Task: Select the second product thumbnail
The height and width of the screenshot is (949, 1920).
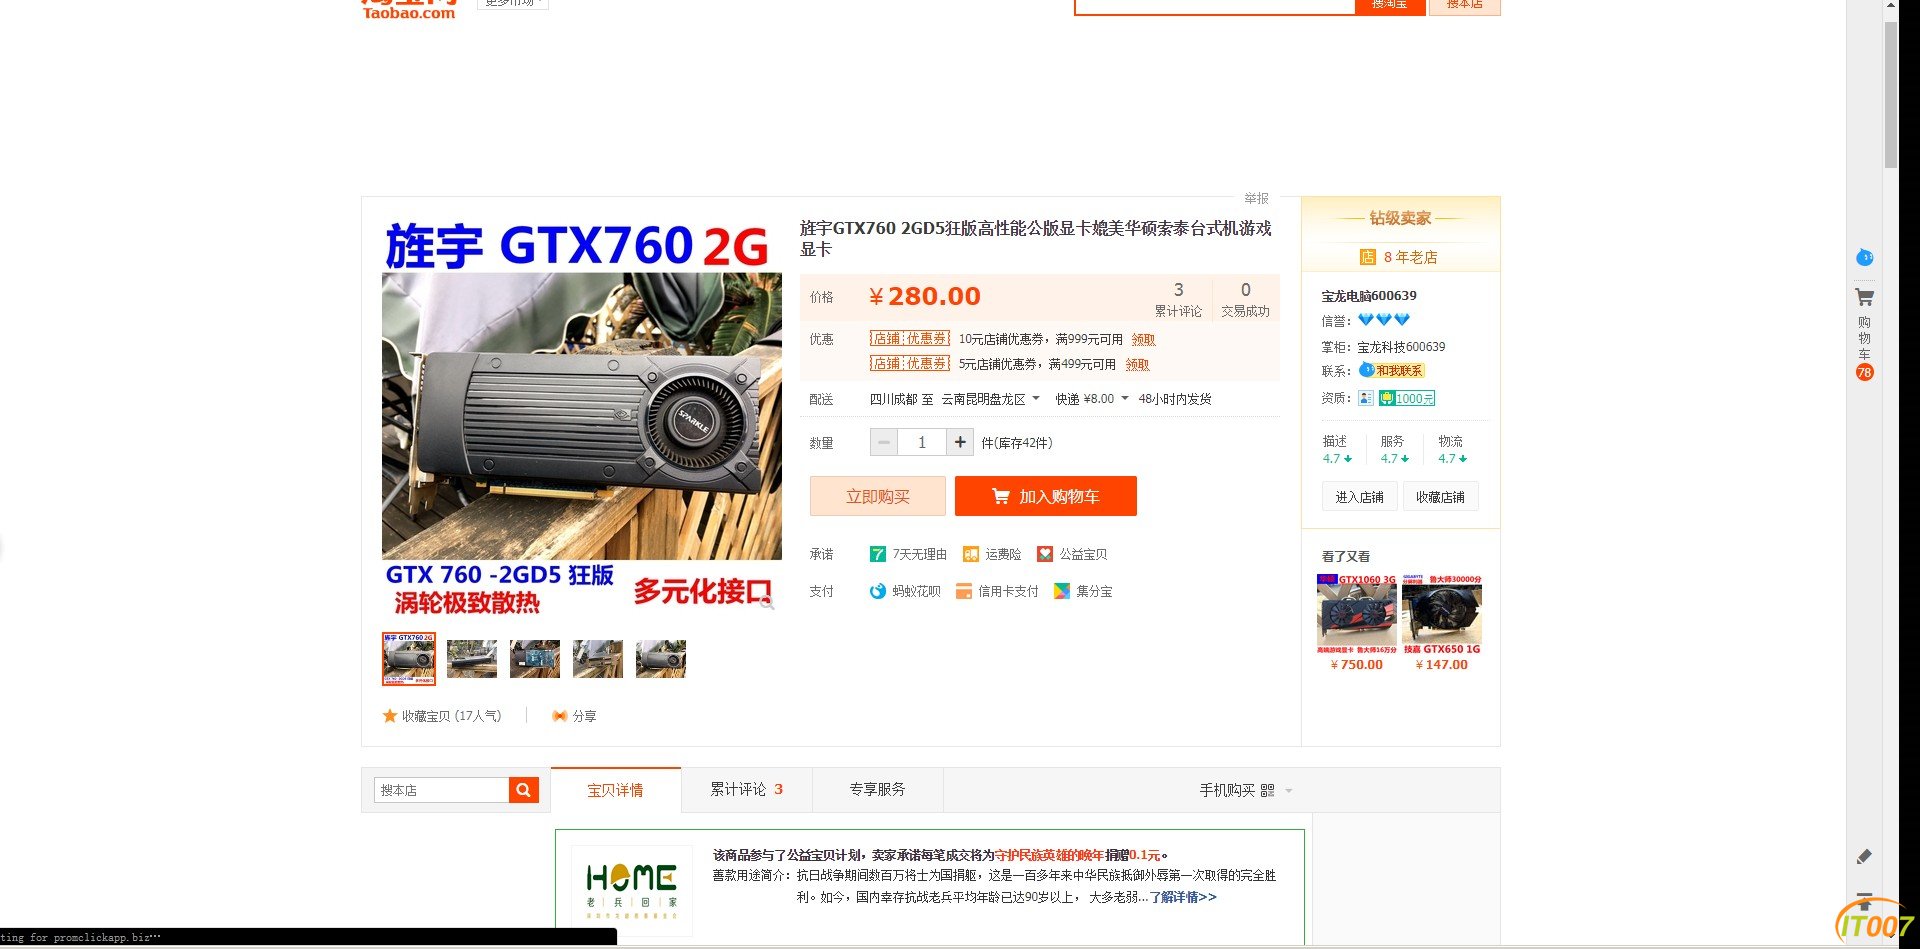Action: tap(472, 658)
